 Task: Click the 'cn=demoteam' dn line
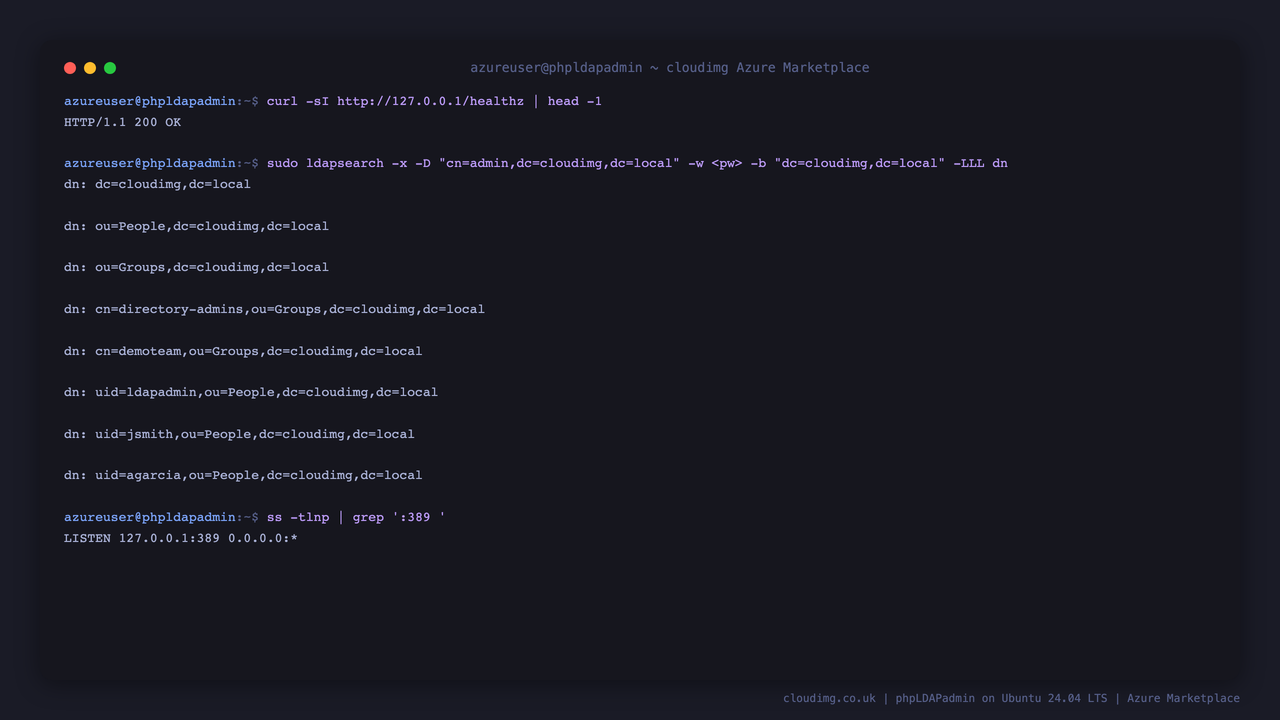[243, 351]
